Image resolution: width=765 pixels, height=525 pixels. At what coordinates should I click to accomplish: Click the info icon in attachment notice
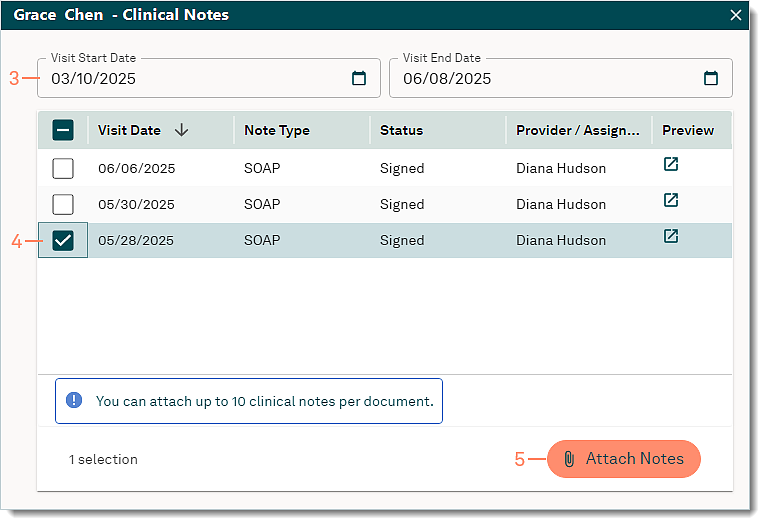pos(74,401)
